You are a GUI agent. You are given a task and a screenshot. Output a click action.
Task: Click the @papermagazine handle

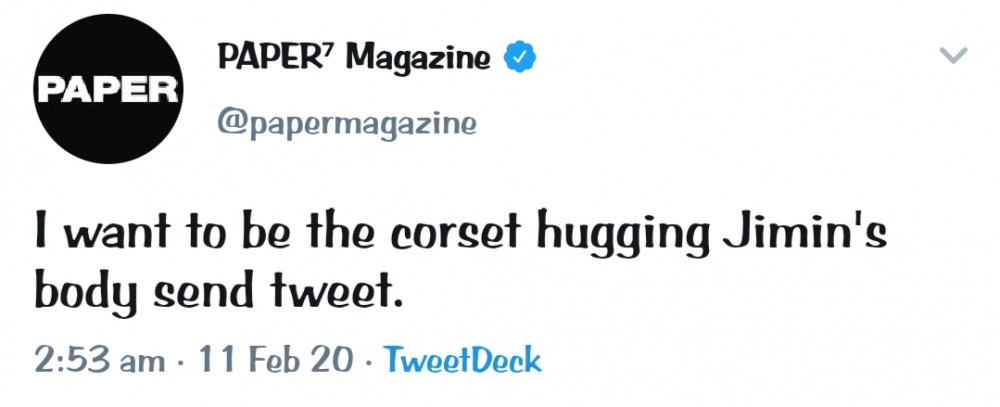[347, 124]
